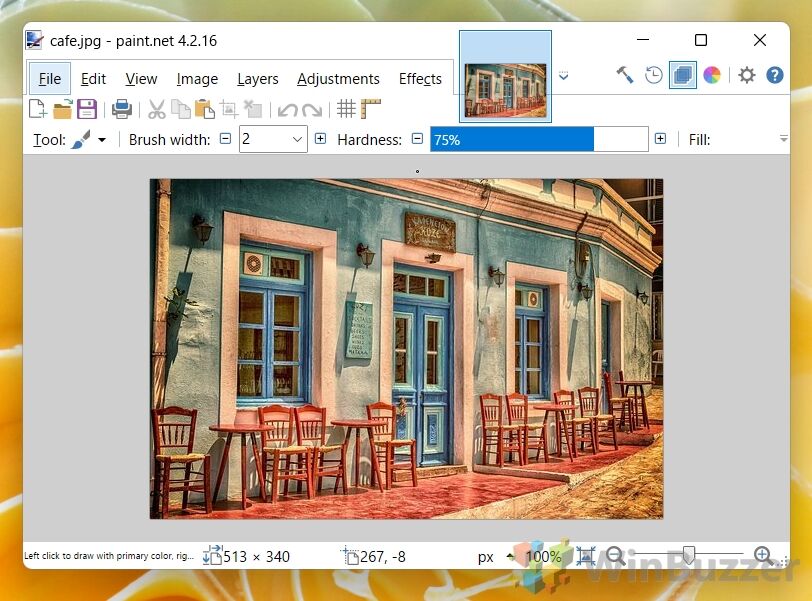The height and width of the screenshot is (601, 812).
Task: Click the Crop to Selection icon
Action: tap(228, 109)
